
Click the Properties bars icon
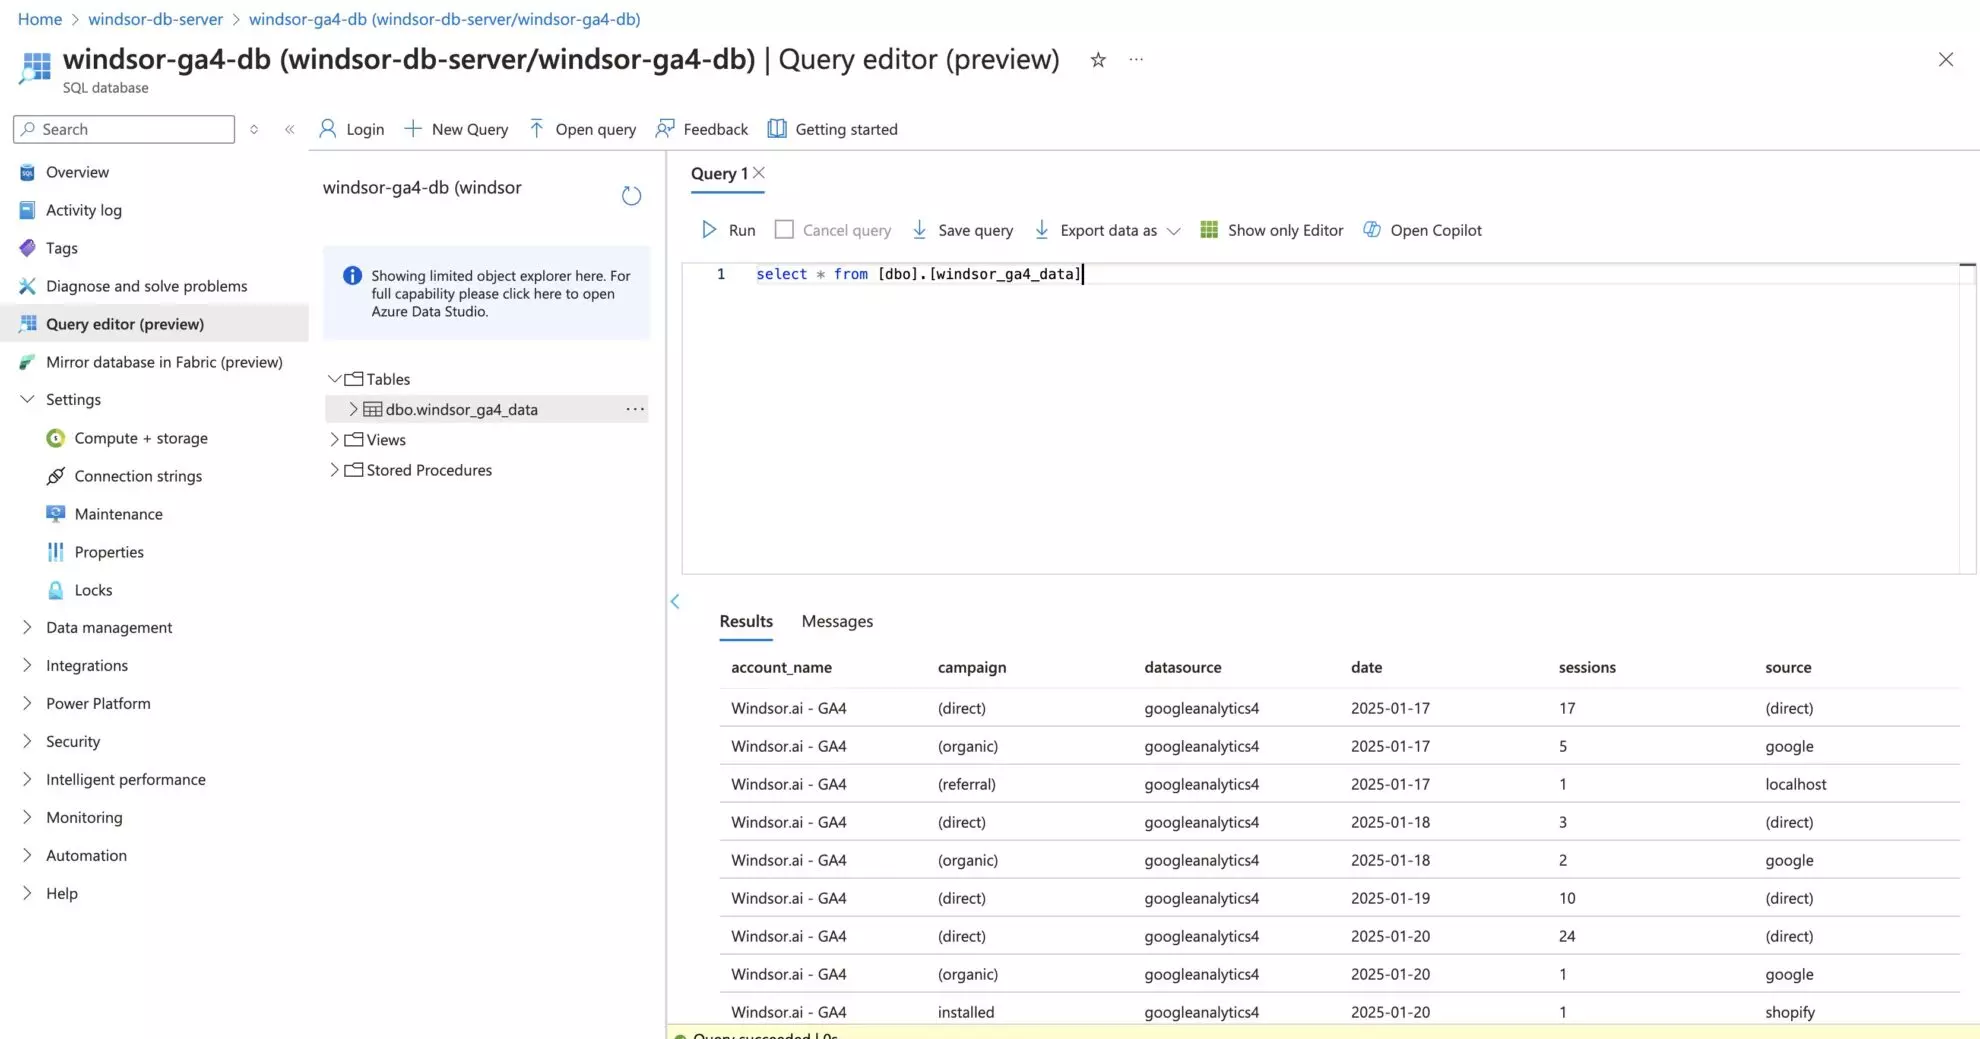coord(56,552)
